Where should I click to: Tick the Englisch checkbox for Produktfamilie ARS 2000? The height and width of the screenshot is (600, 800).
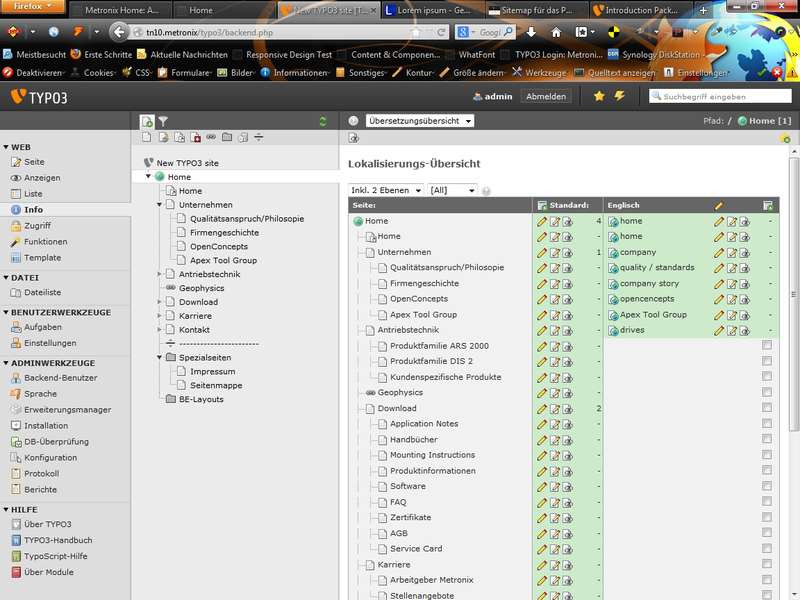pyautogui.click(x=767, y=346)
